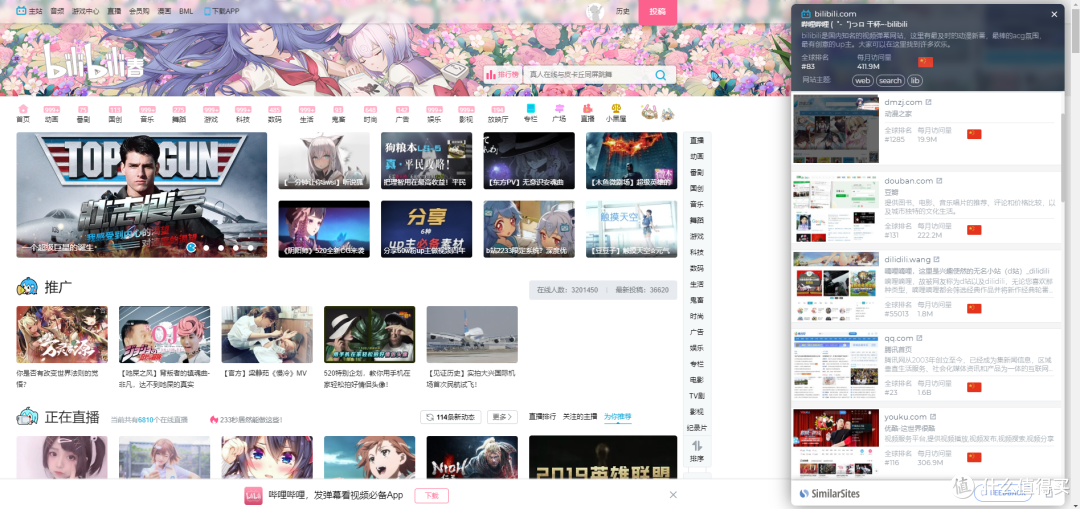Click the 'web' topic tag
Screen dimensions: 1080x509
[x=862, y=81]
